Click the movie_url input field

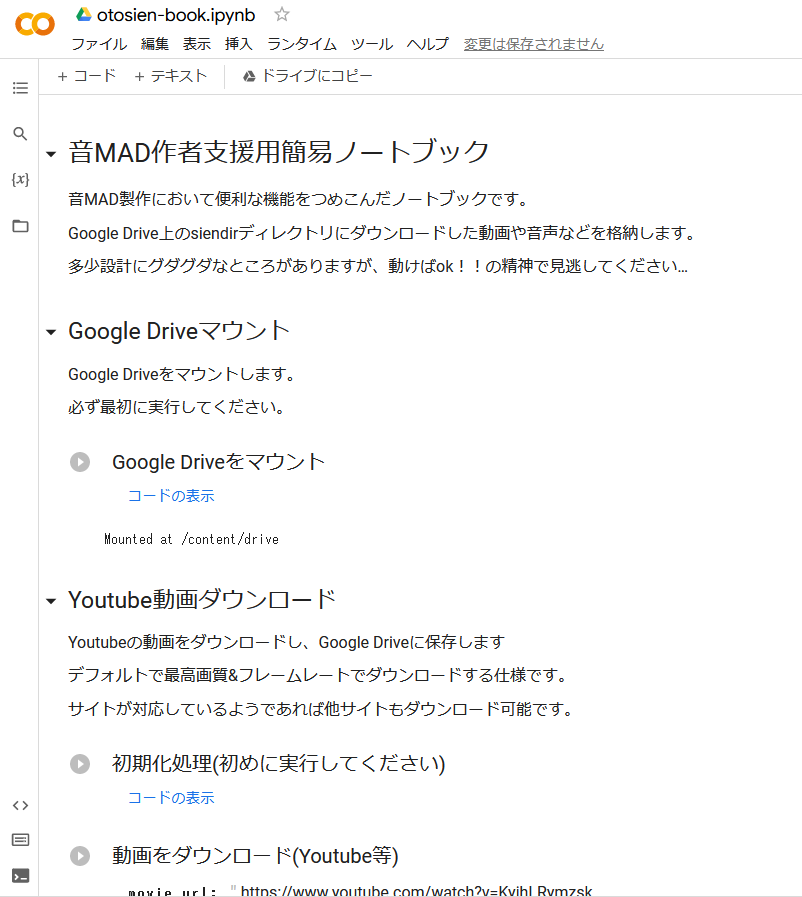pos(416,891)
